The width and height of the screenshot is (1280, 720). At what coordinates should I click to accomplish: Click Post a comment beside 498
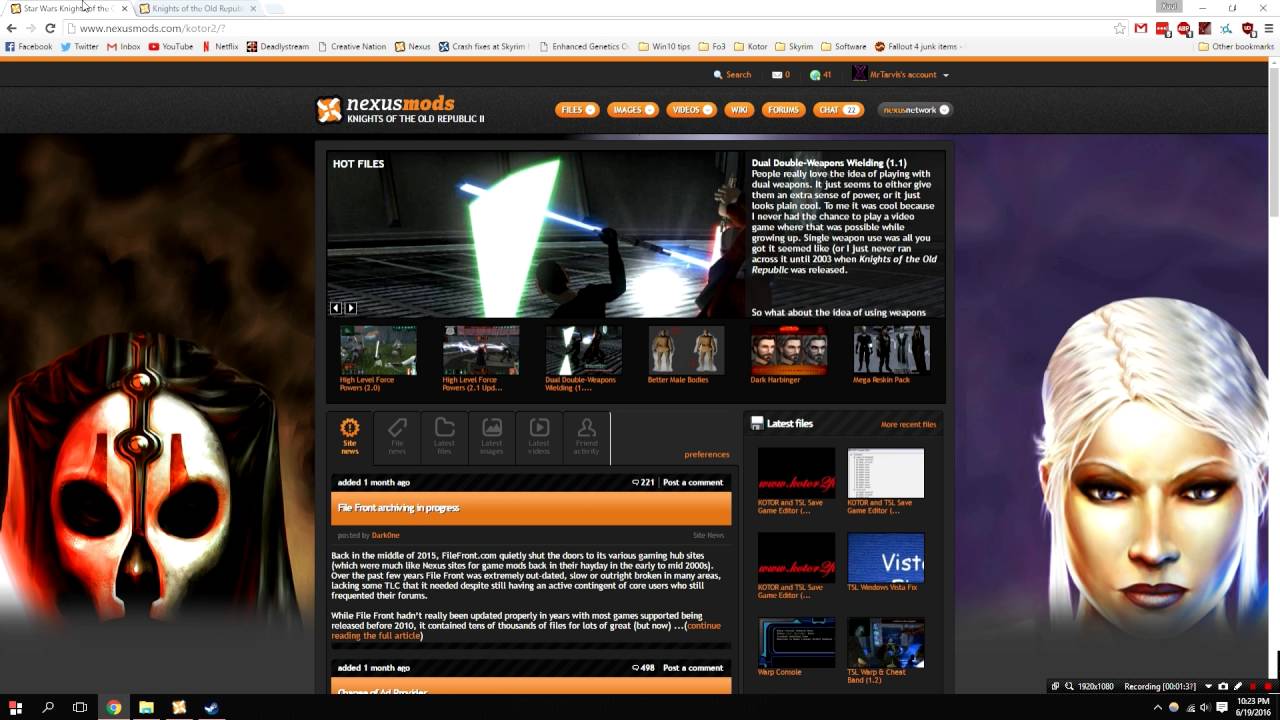[x=693, y=668]
